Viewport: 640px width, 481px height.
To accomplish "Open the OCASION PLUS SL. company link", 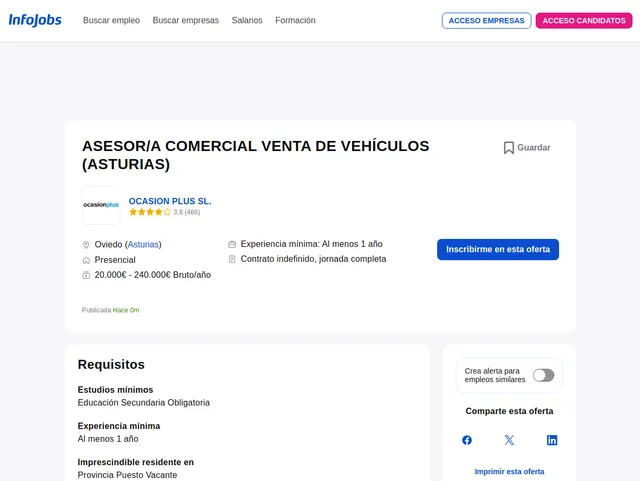I will point(170,201).
